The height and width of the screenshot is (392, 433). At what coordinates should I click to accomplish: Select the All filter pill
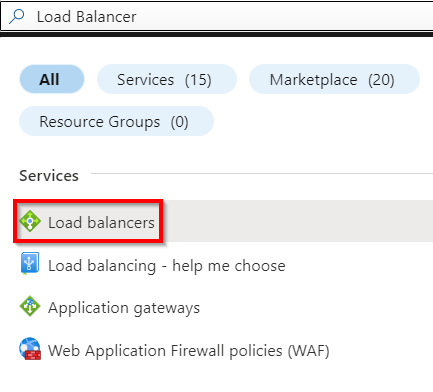point(52,79)
